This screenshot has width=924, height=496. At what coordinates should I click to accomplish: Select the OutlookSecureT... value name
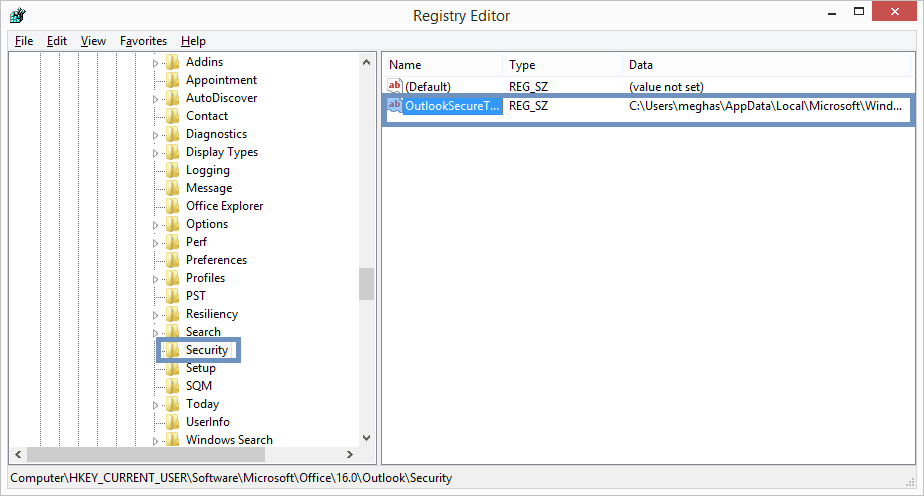[x=452, y=105]
